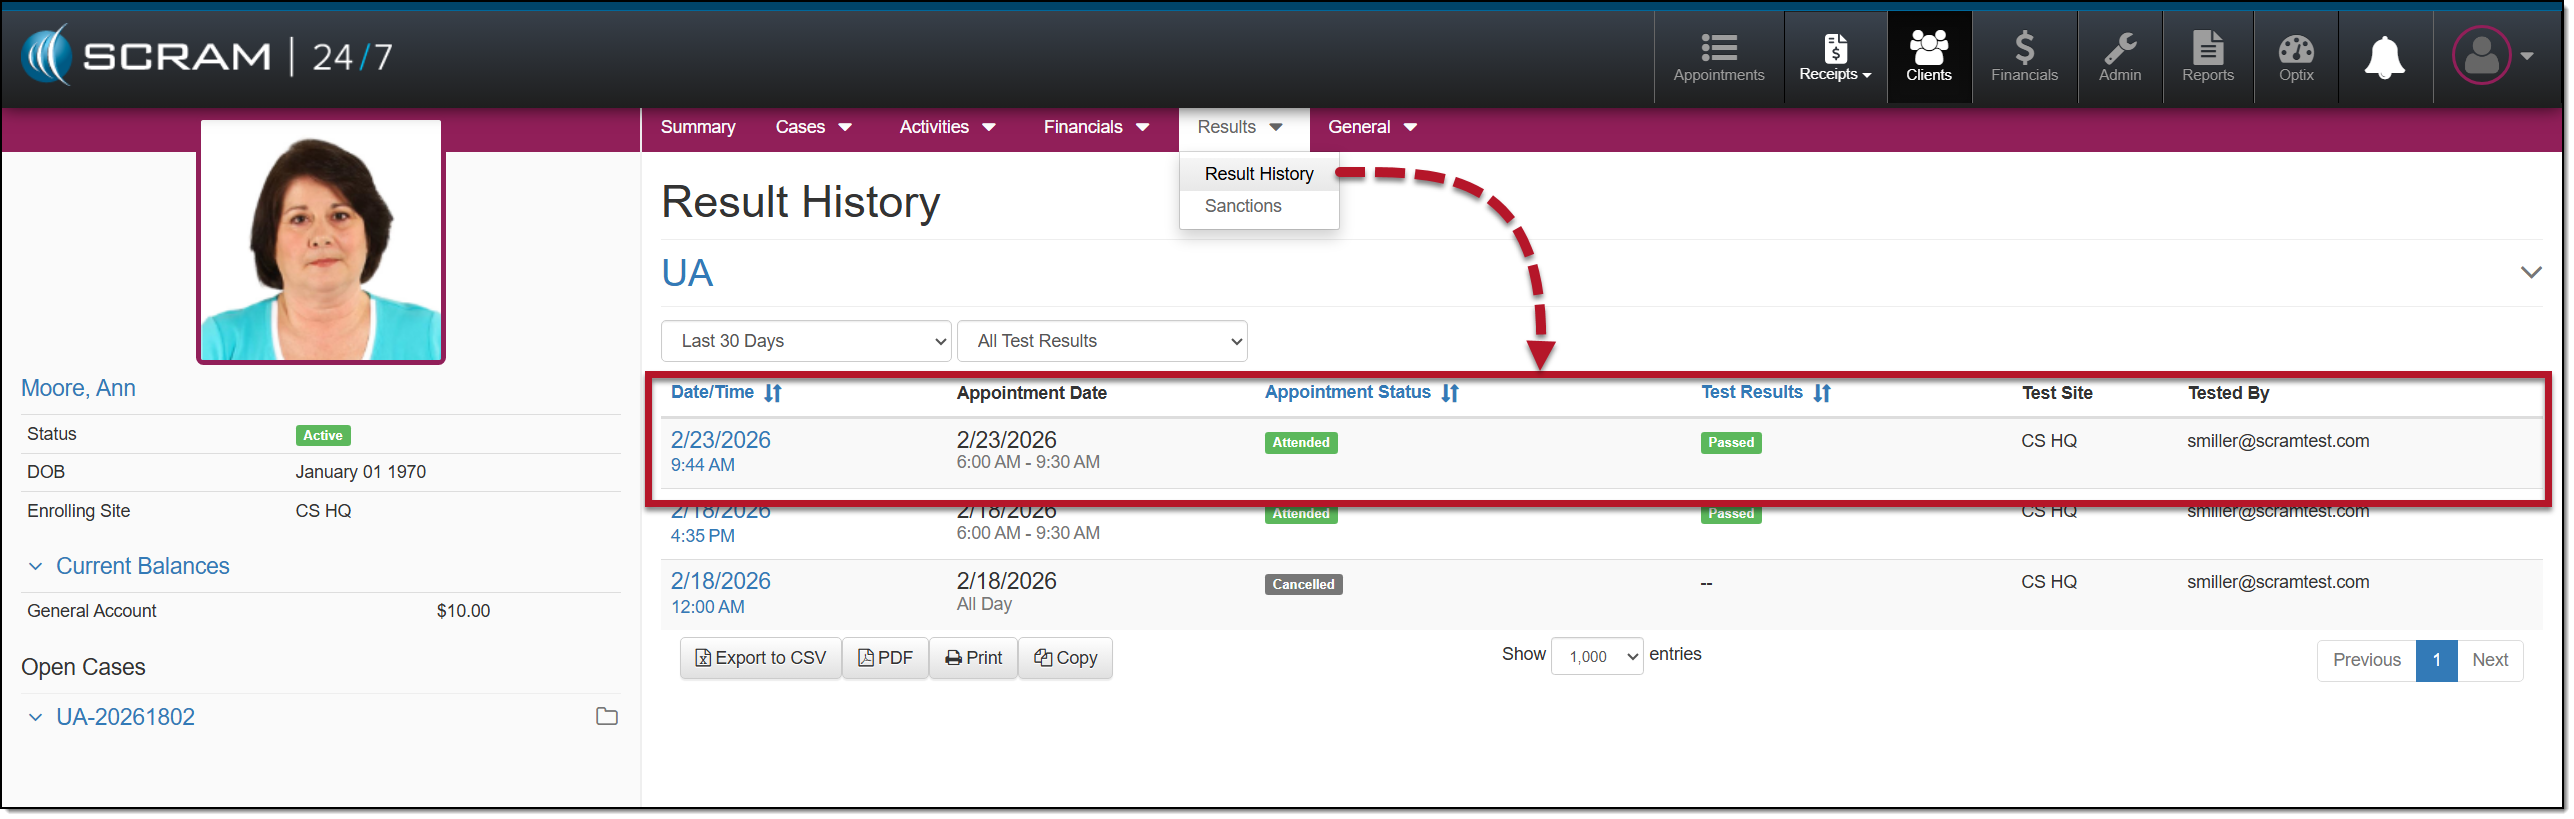Click Export to CSV button

(760, 659)
